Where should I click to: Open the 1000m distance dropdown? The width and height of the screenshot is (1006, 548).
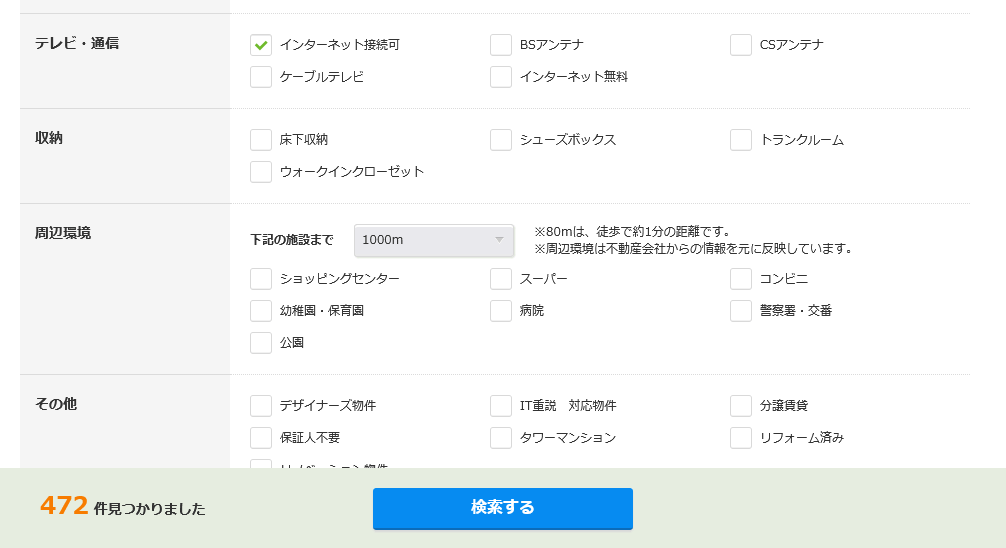click(x=434, y=240)
